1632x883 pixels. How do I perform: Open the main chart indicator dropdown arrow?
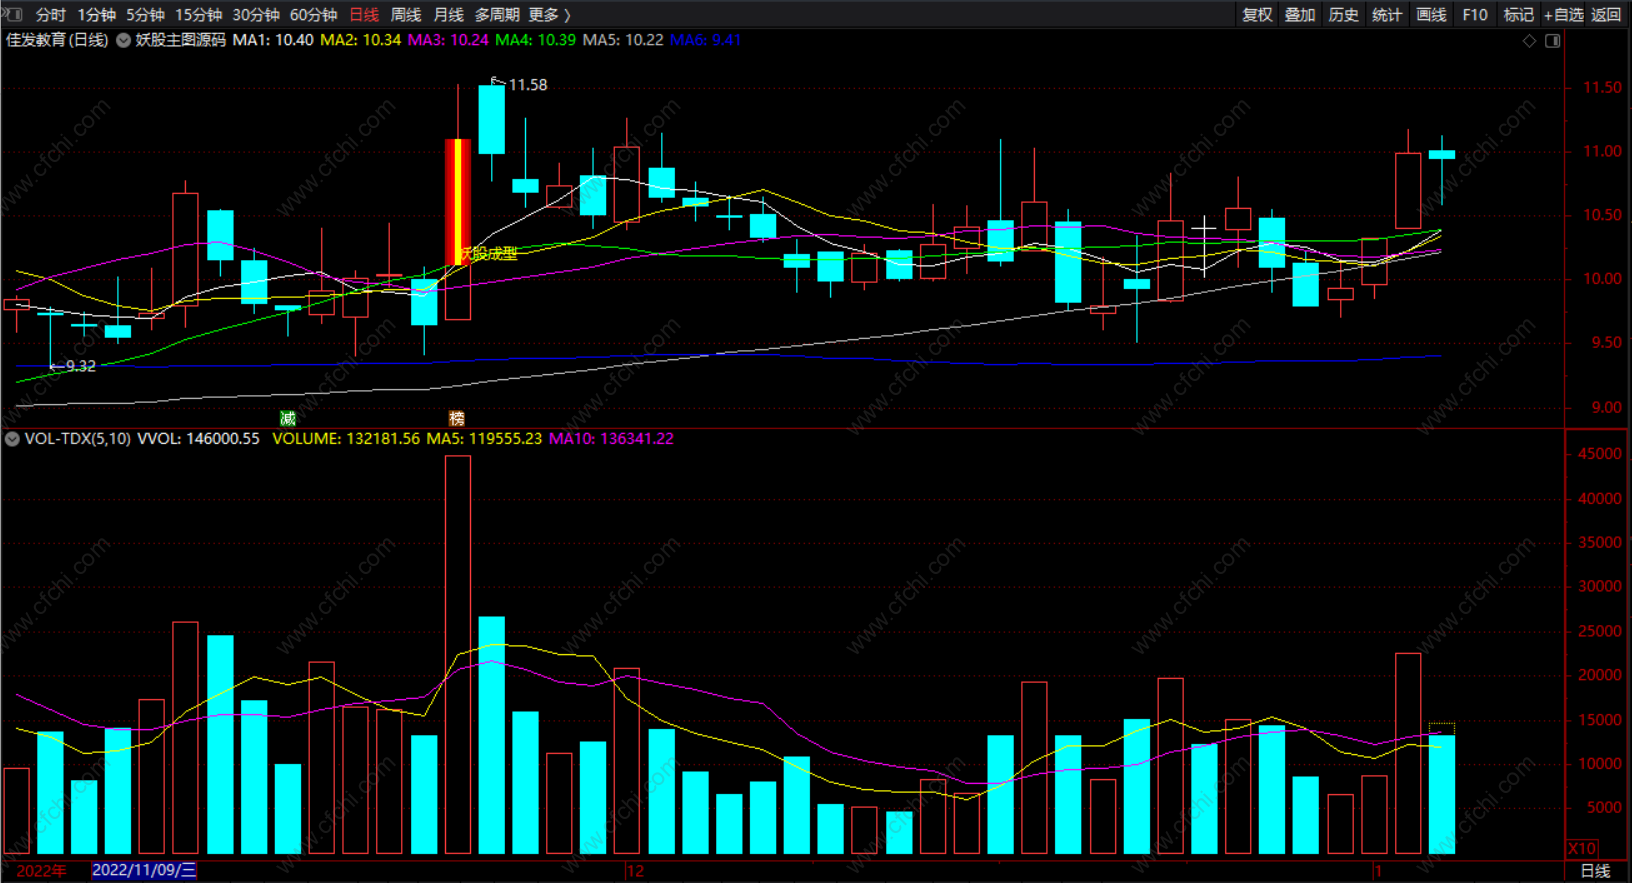[x=124, y=40]
